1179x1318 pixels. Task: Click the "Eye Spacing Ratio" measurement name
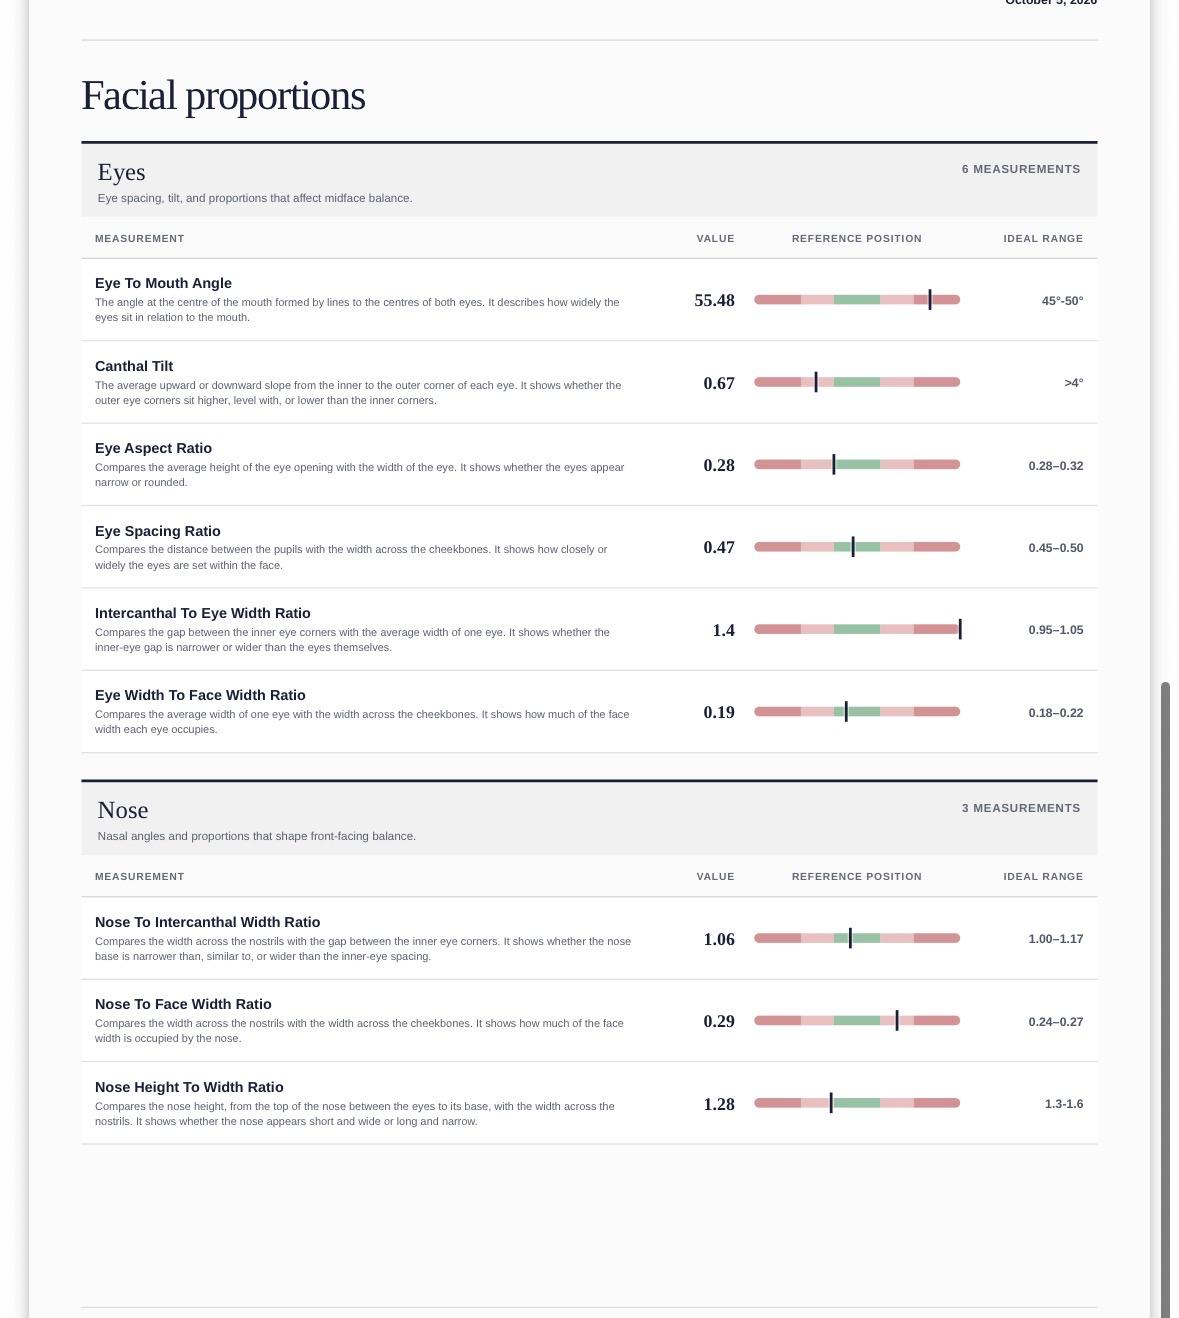coord(158,531)
